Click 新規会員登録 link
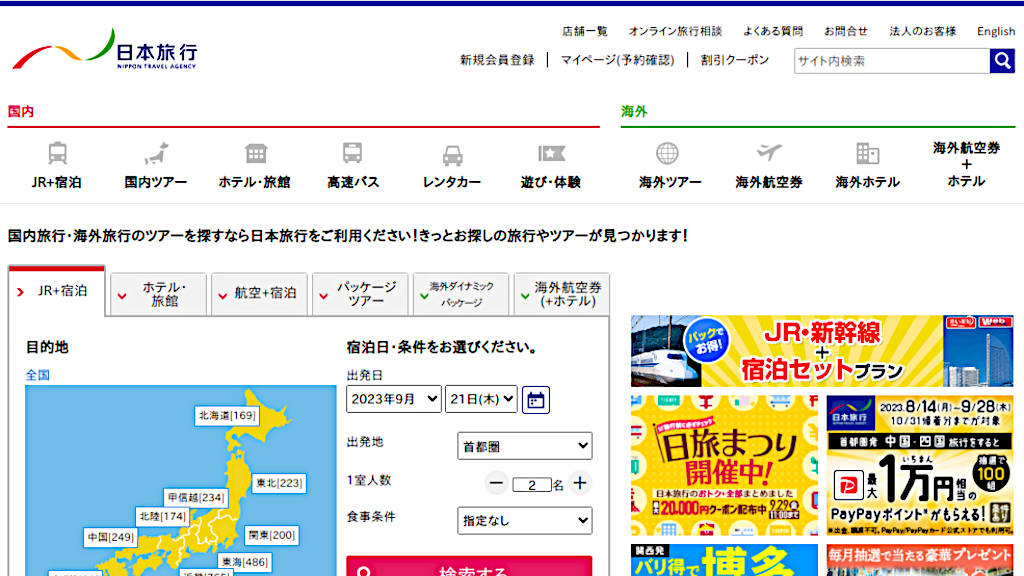 click(x=497, y=60)
